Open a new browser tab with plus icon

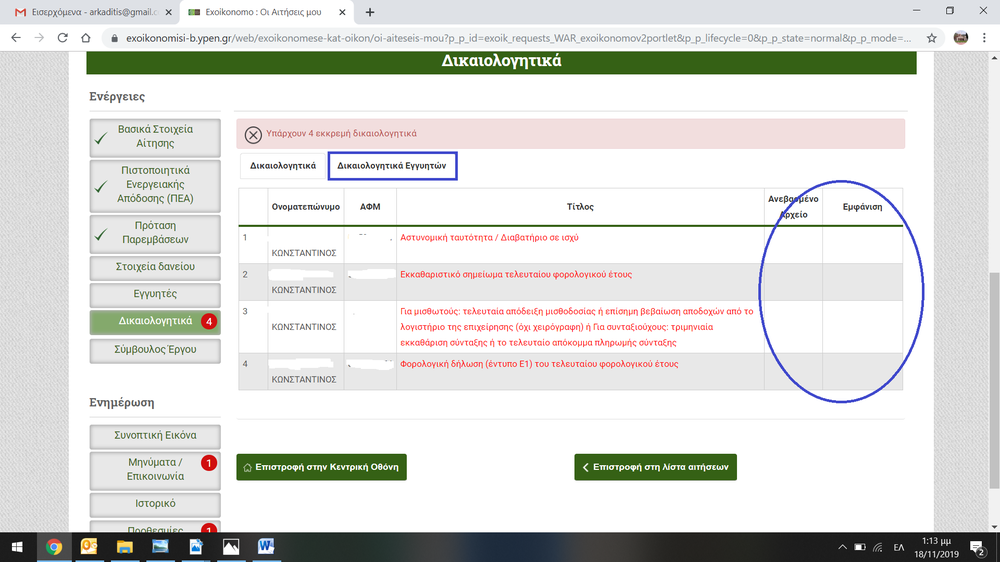(370, 12)
